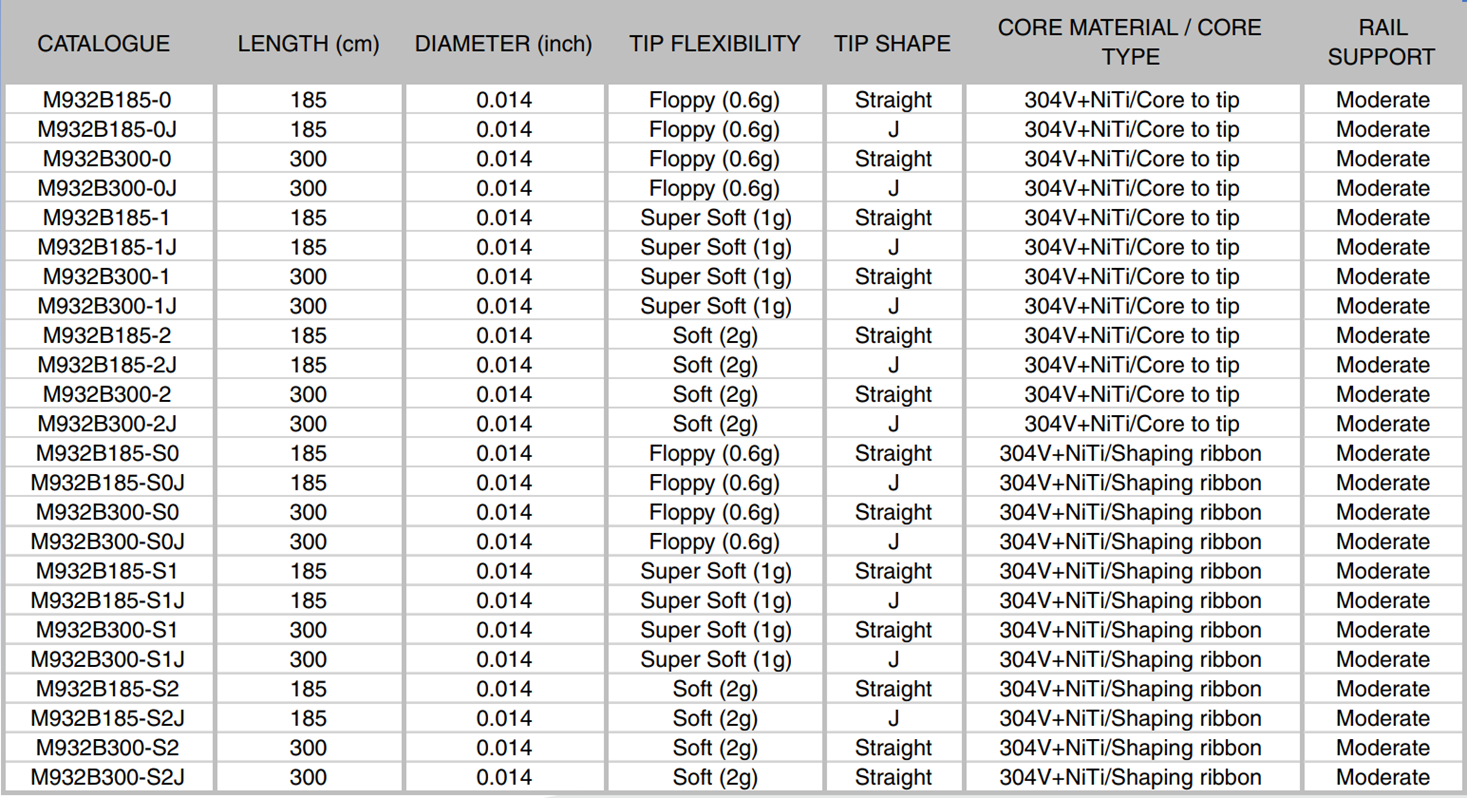Click the CATALOGUE column header
The width and height of the screenshot is (1467, 798).
point(104,44)
